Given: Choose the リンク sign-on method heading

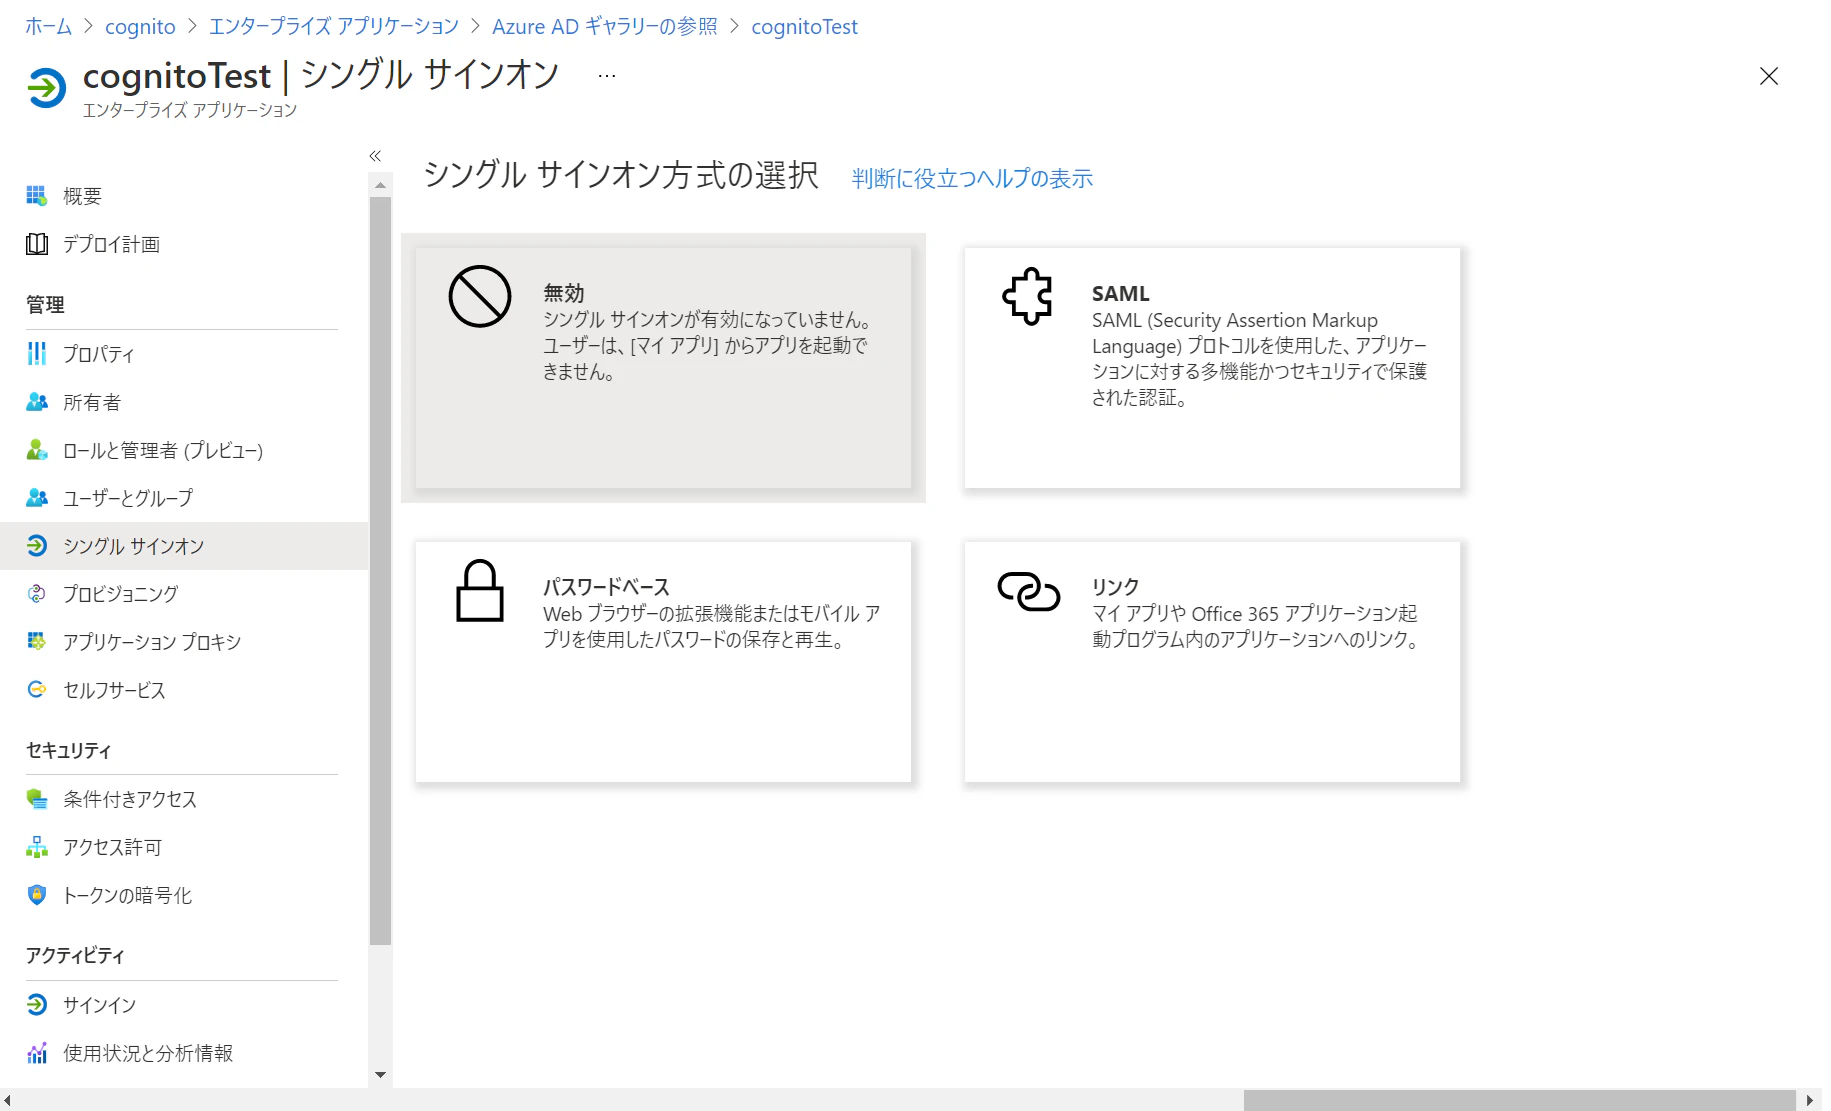Looking at the screenshot, I should point(1115,587).
